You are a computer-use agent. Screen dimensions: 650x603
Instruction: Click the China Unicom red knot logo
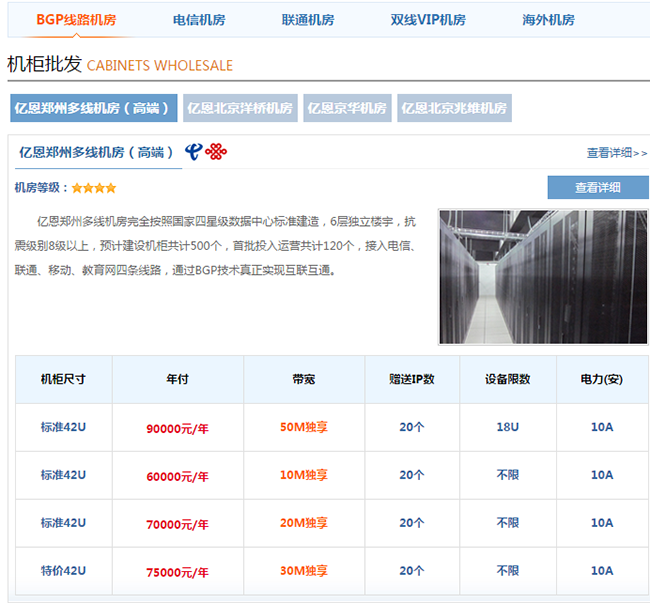(216, 152)
